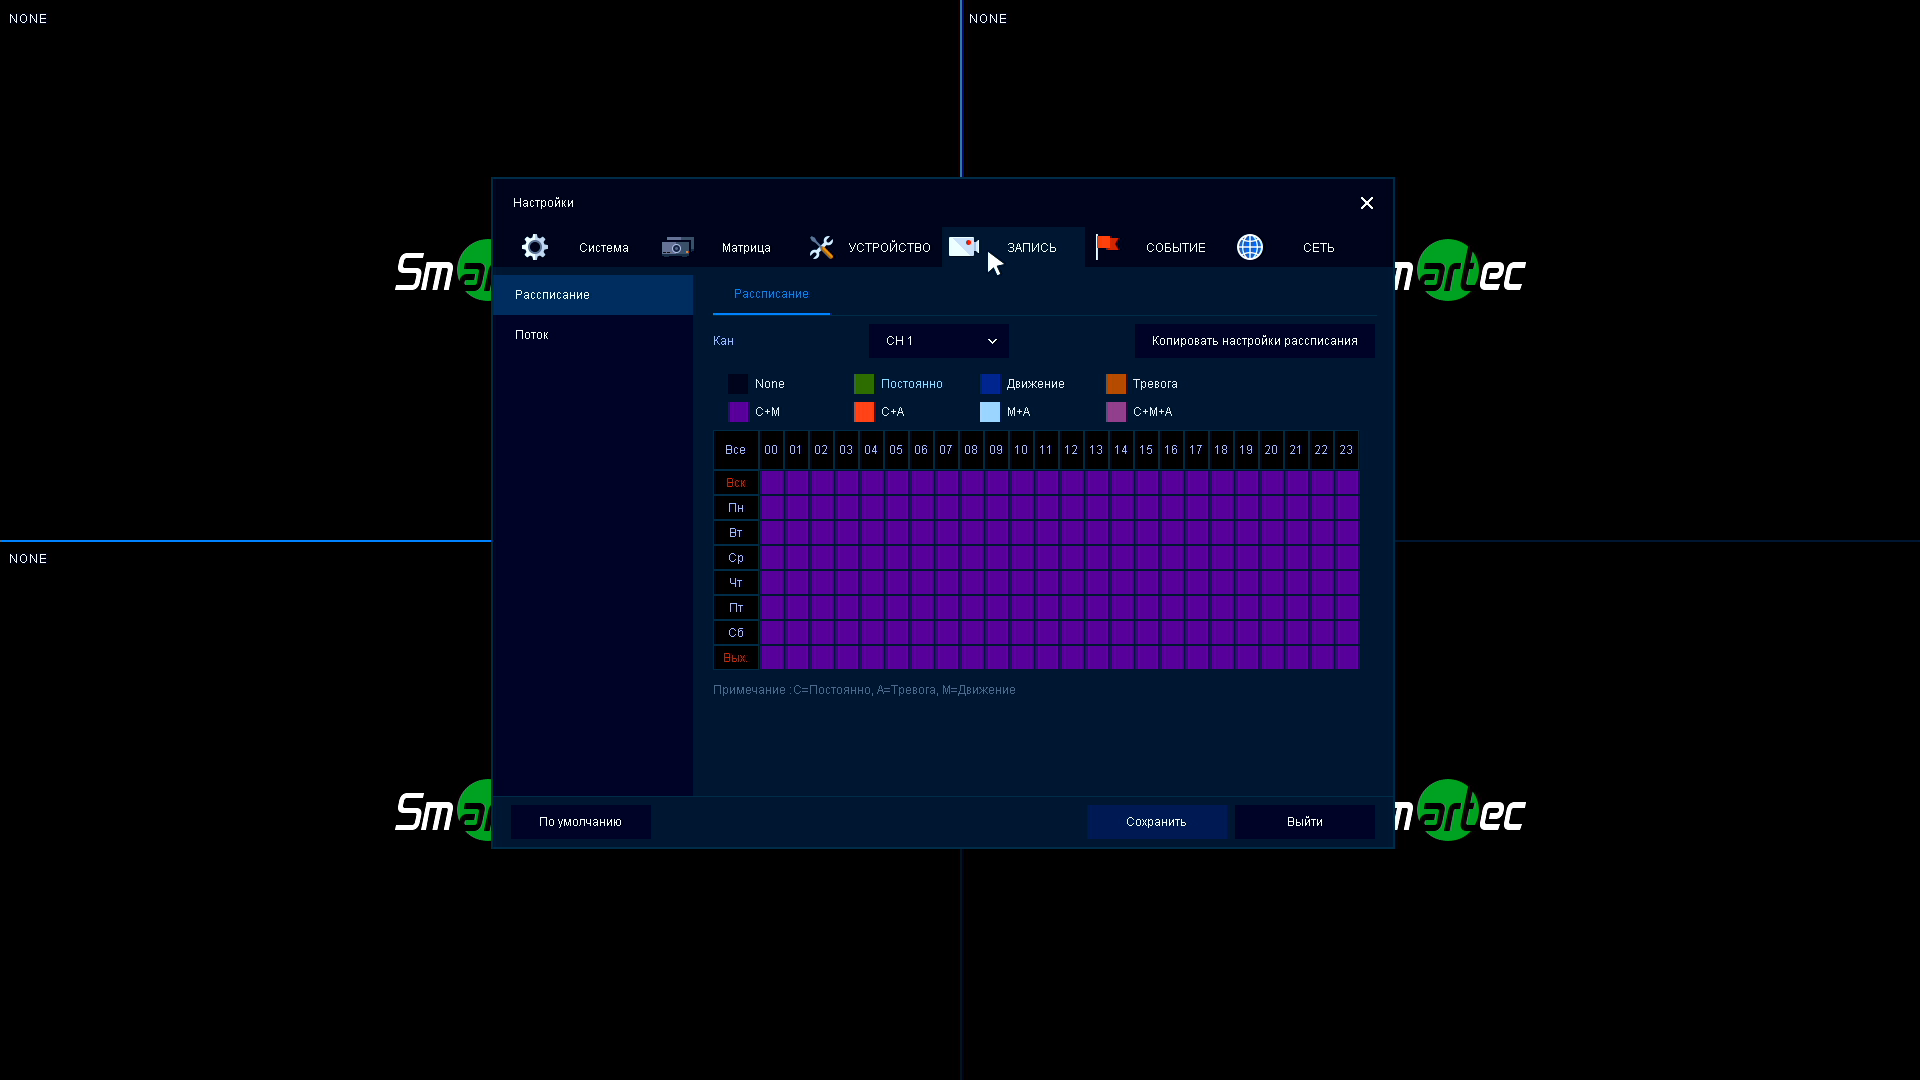Click the gear icon for Система

(x=535, y=247)
